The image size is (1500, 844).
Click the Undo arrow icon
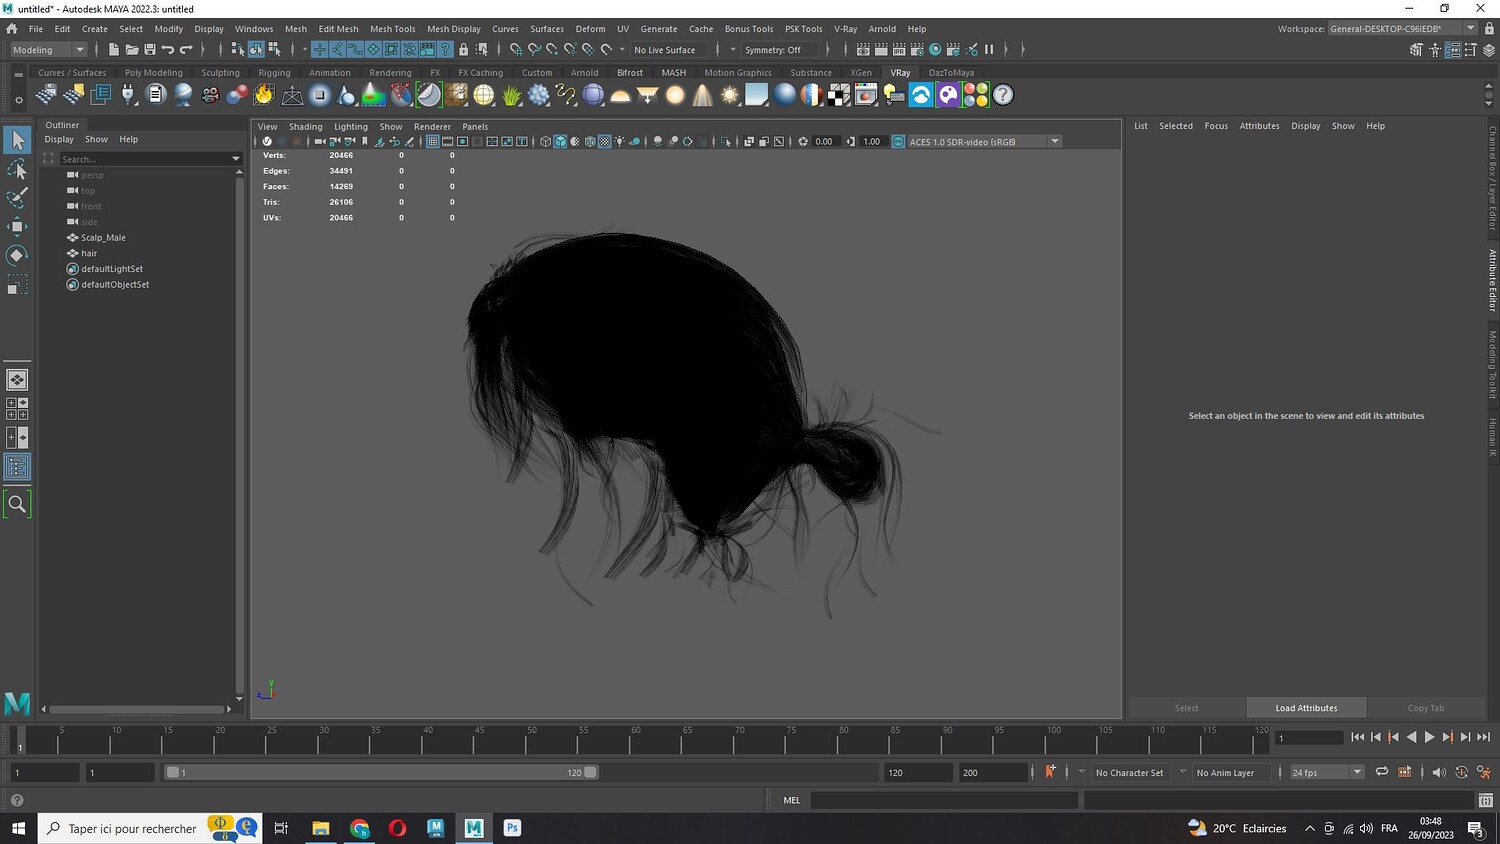click(x=168, y=50)
